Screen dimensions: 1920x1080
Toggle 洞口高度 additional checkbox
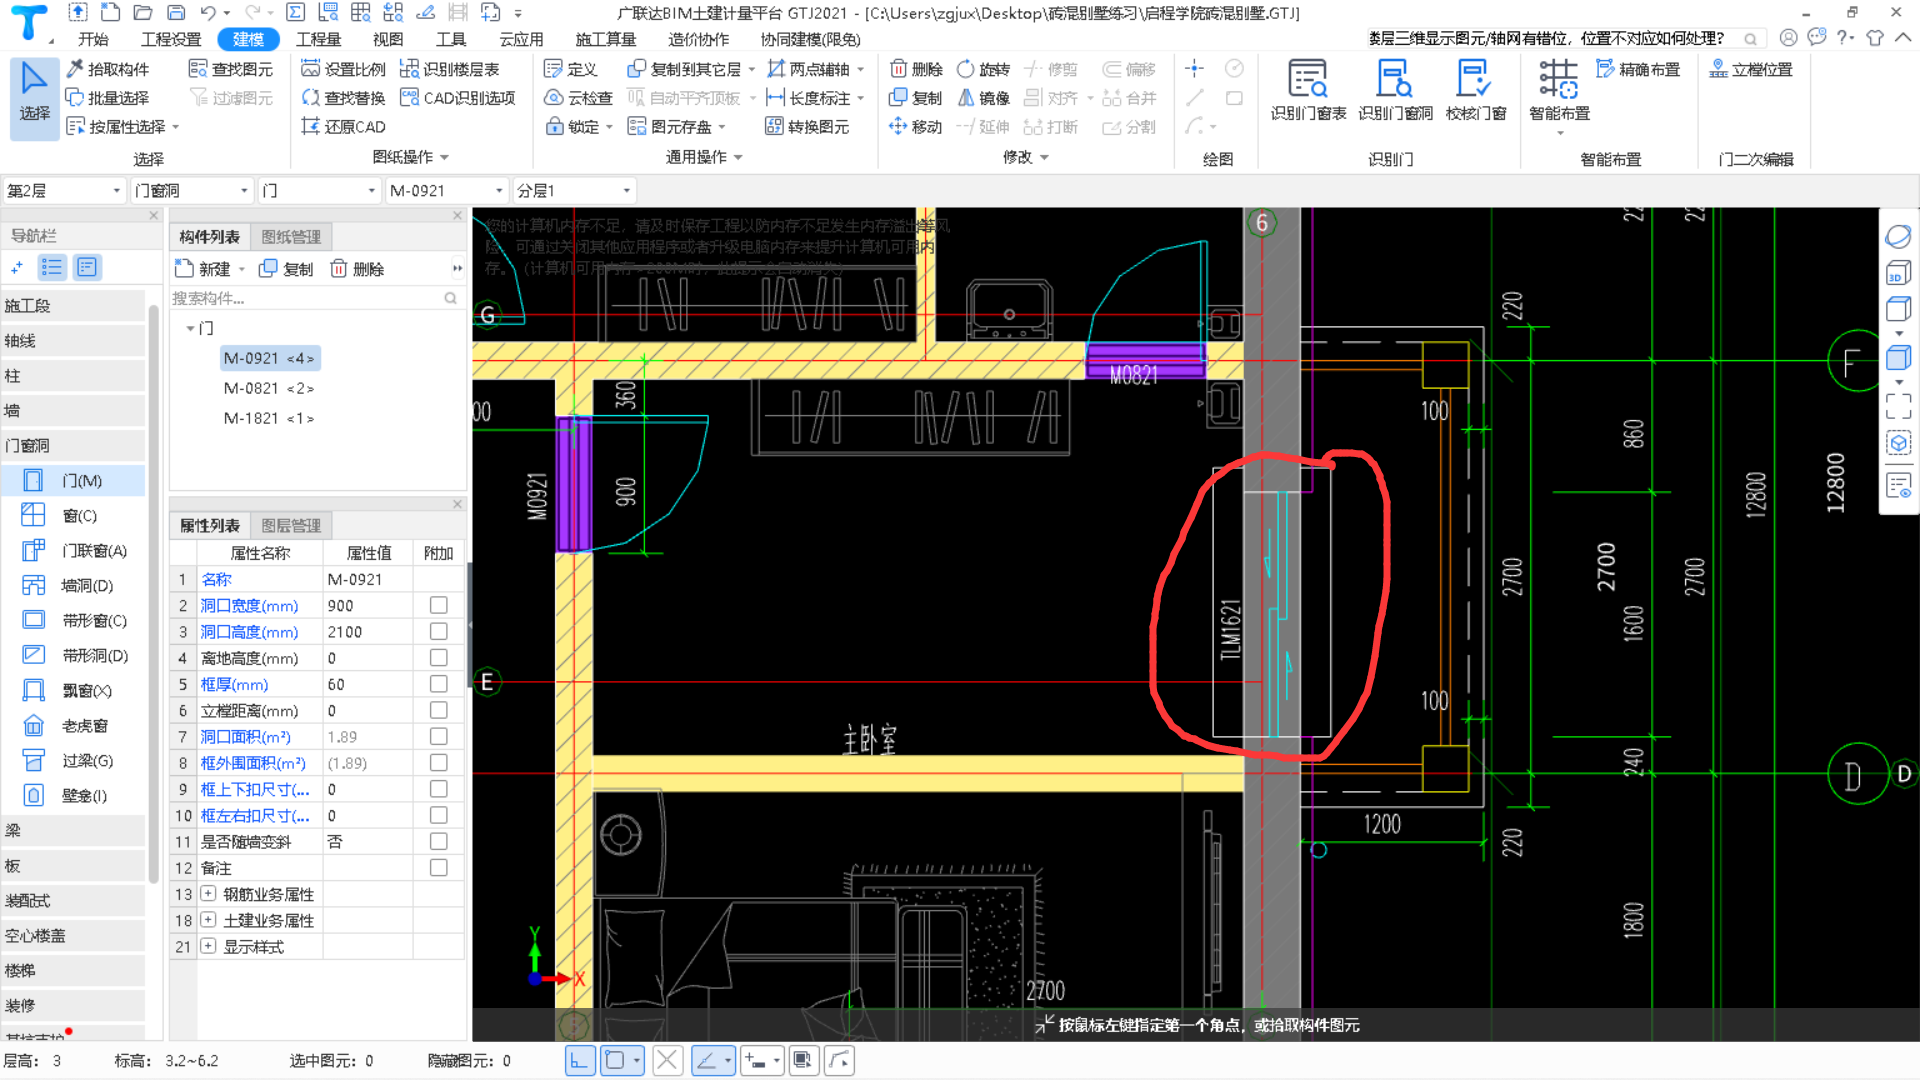pos(438,632)
